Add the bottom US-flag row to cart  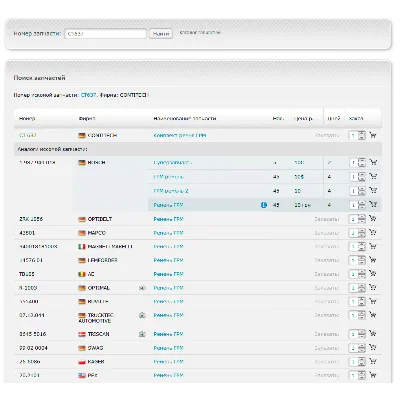(373, 375)
